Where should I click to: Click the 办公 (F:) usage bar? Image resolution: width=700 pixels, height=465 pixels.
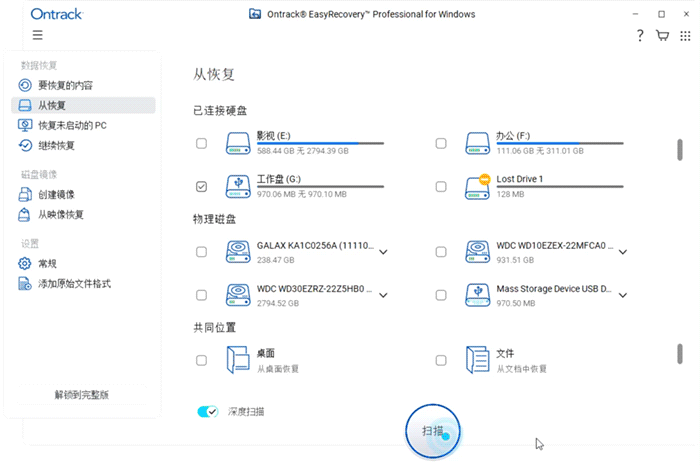(560, 144)
